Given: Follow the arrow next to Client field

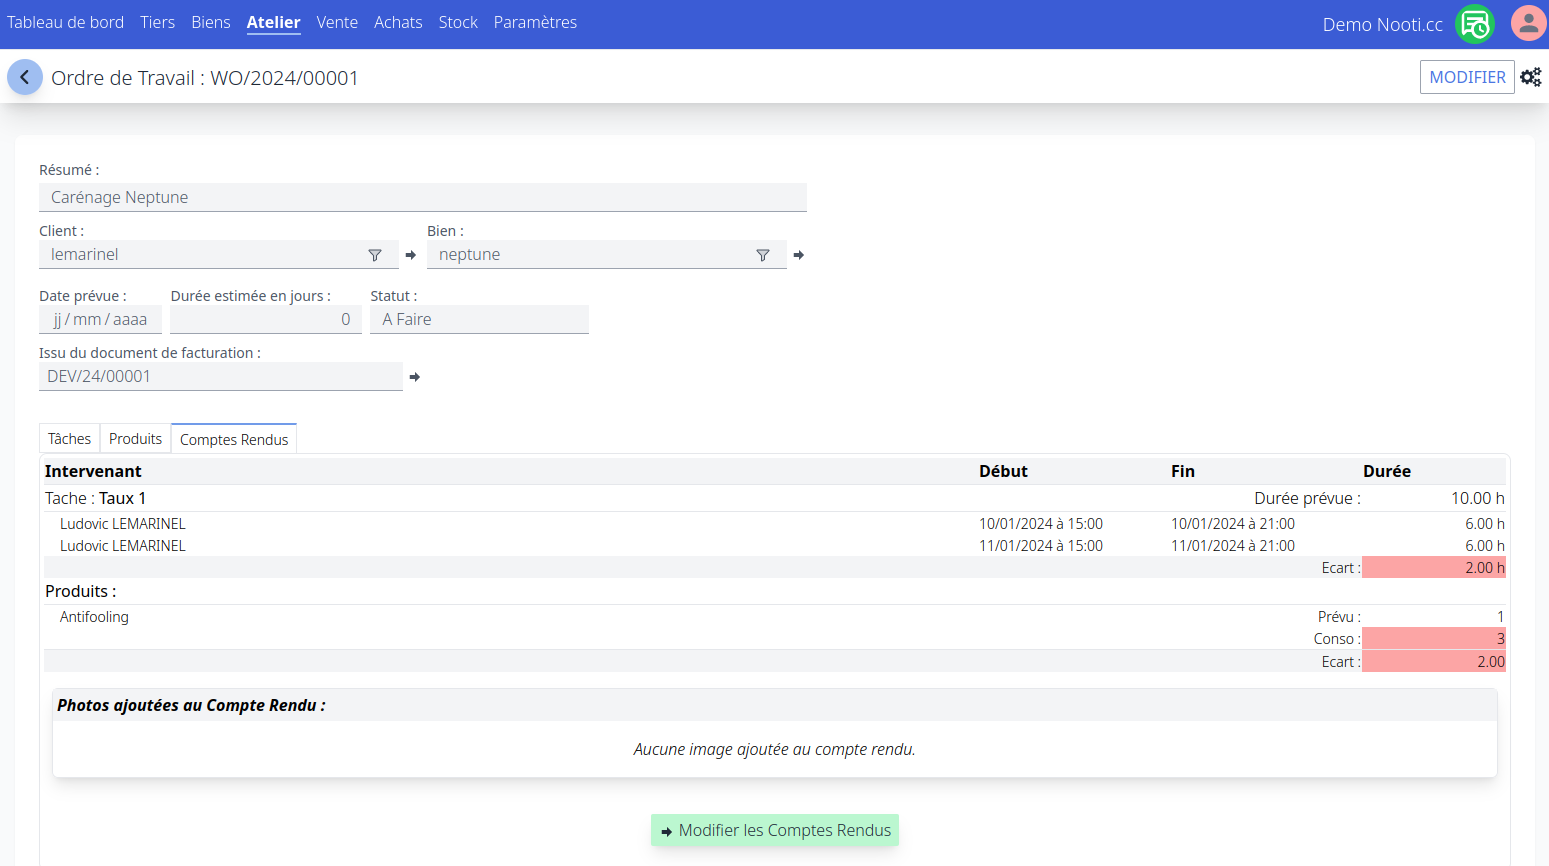Looking at the screenshot, I should pyautogui.click(x=410, y=255).
